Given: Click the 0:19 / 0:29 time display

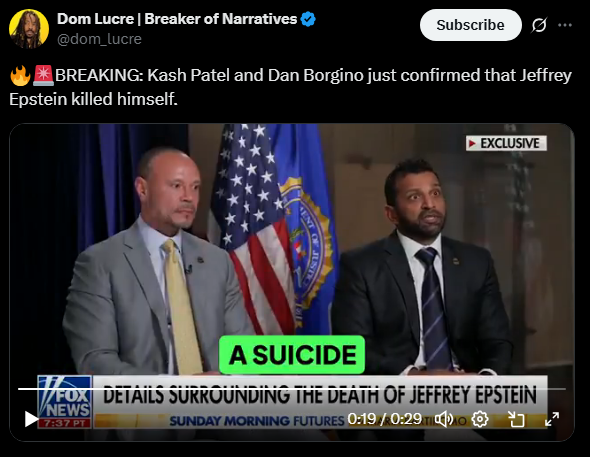Looking at the screenshot, I should (385, 419).
